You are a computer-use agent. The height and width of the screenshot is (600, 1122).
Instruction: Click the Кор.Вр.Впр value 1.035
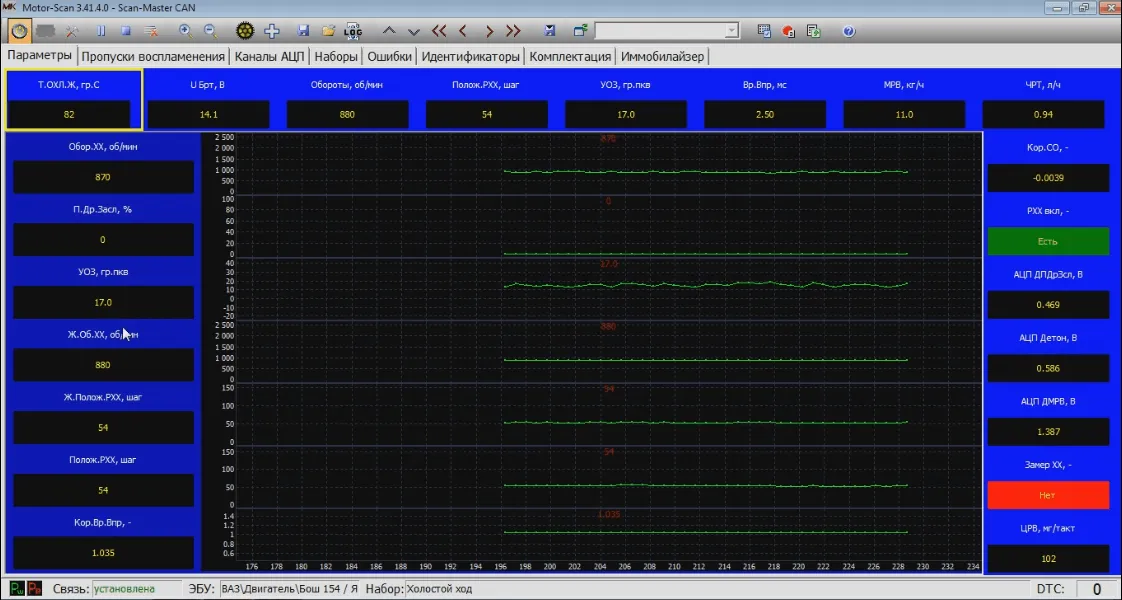click(x=103, y=553)
